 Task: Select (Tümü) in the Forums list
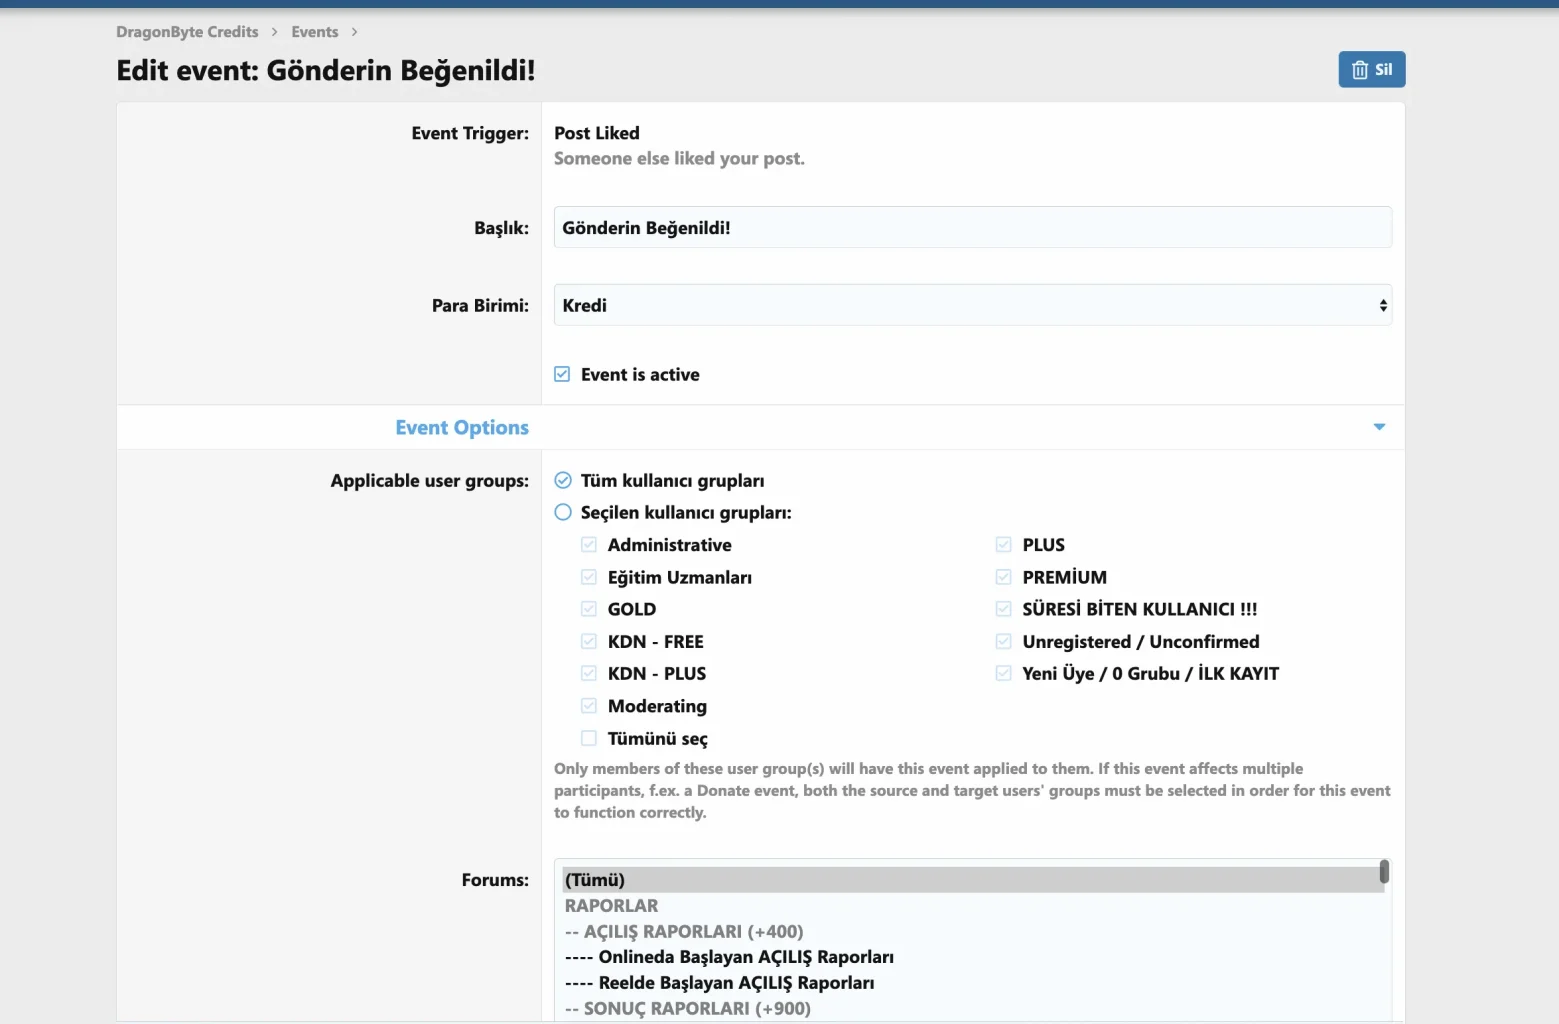972,880
